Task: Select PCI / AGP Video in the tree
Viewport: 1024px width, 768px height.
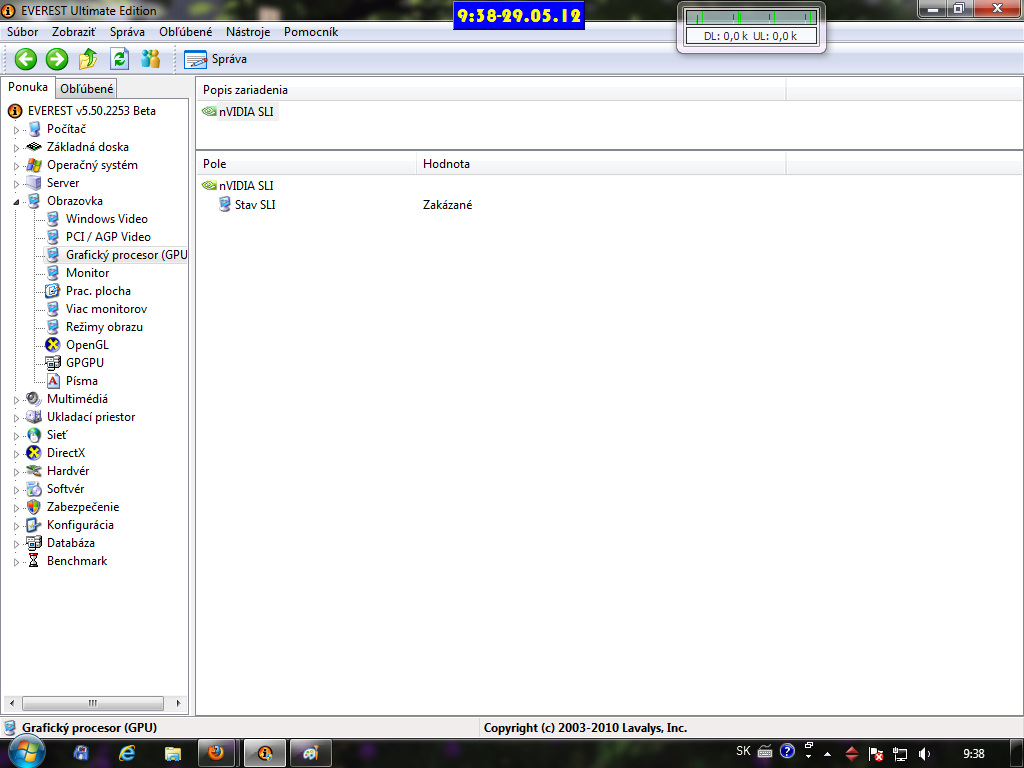Action: (108, 237)
